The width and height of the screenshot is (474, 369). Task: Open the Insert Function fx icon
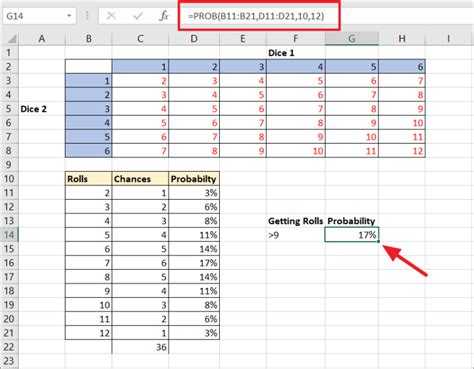pyautogui.click(x=164, y=16)
